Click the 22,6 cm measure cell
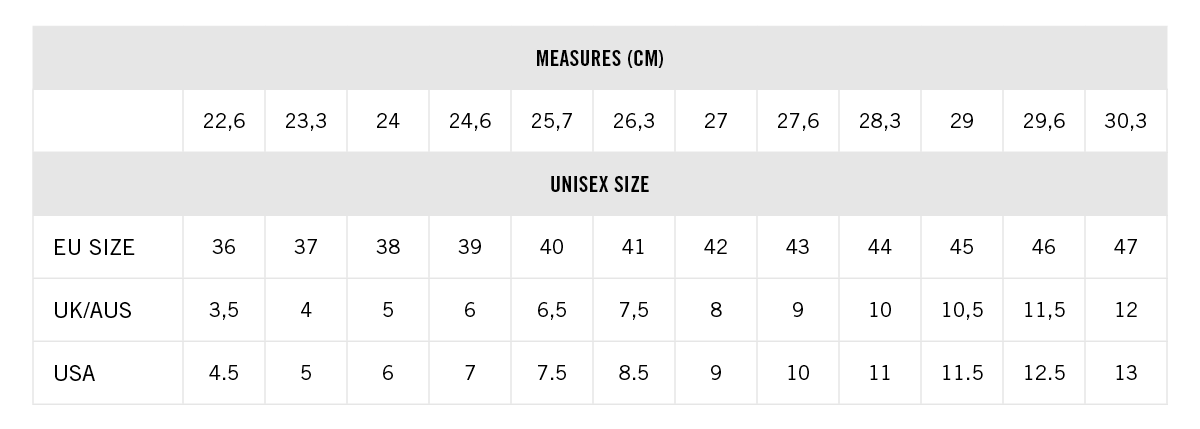1200x429 pixels. click(224, 121)
